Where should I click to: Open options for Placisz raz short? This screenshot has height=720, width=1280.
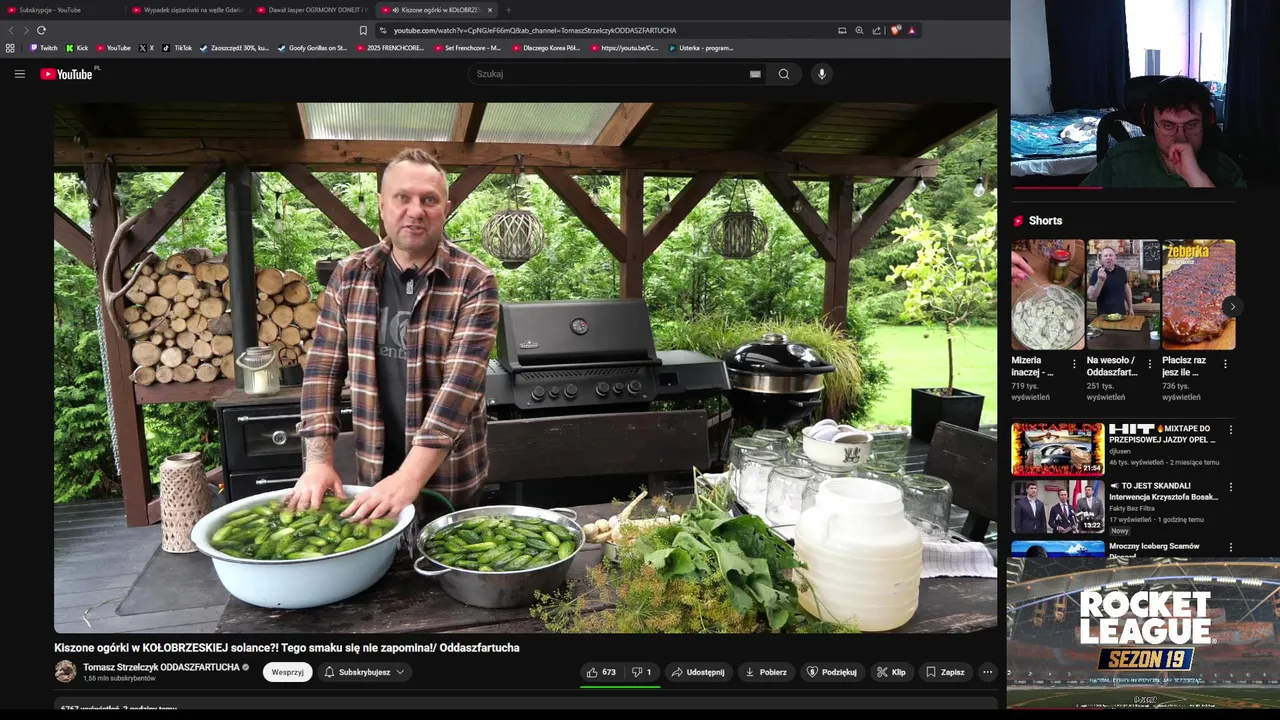(x=1225, y=364)
